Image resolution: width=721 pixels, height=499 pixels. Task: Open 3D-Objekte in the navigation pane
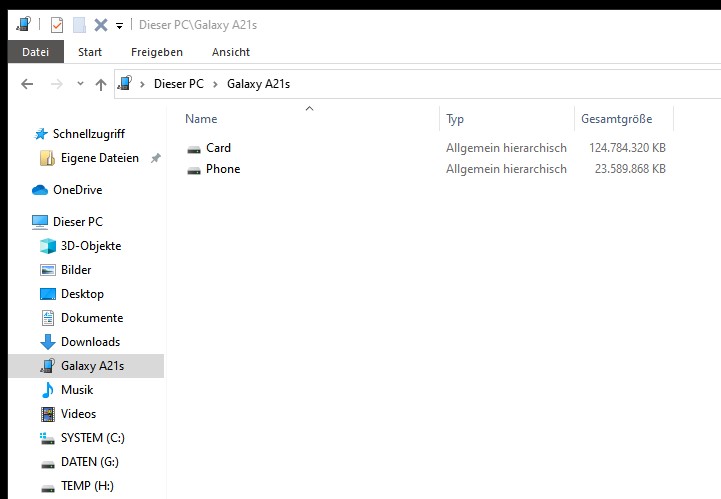click(x=91, y=246)
